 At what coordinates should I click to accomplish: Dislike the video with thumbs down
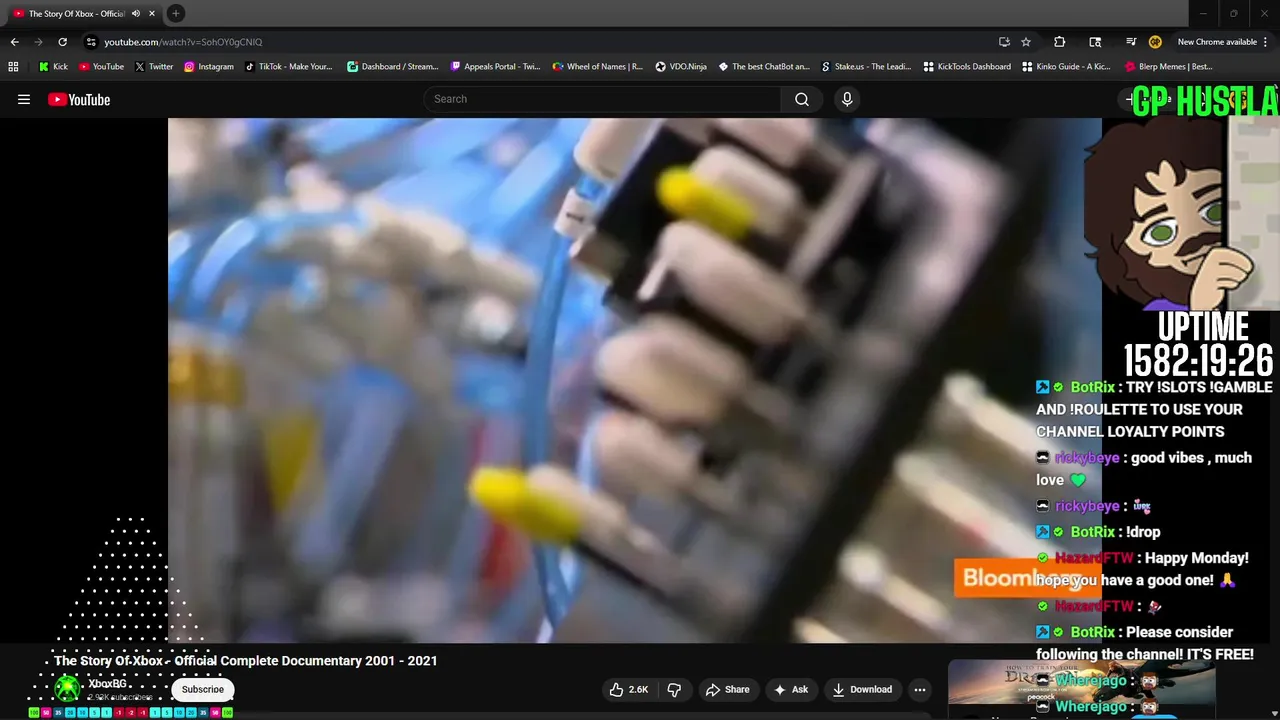point(675,689)
